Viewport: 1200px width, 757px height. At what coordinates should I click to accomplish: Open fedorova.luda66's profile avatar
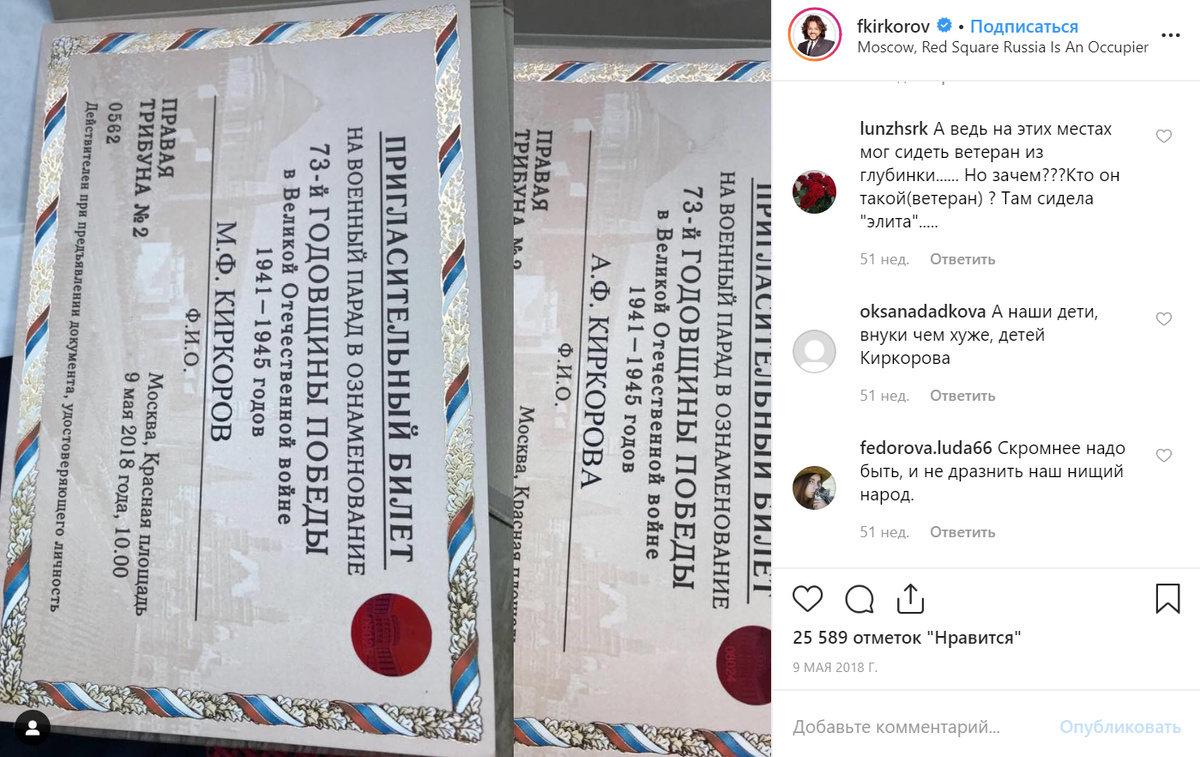(814, 488)
